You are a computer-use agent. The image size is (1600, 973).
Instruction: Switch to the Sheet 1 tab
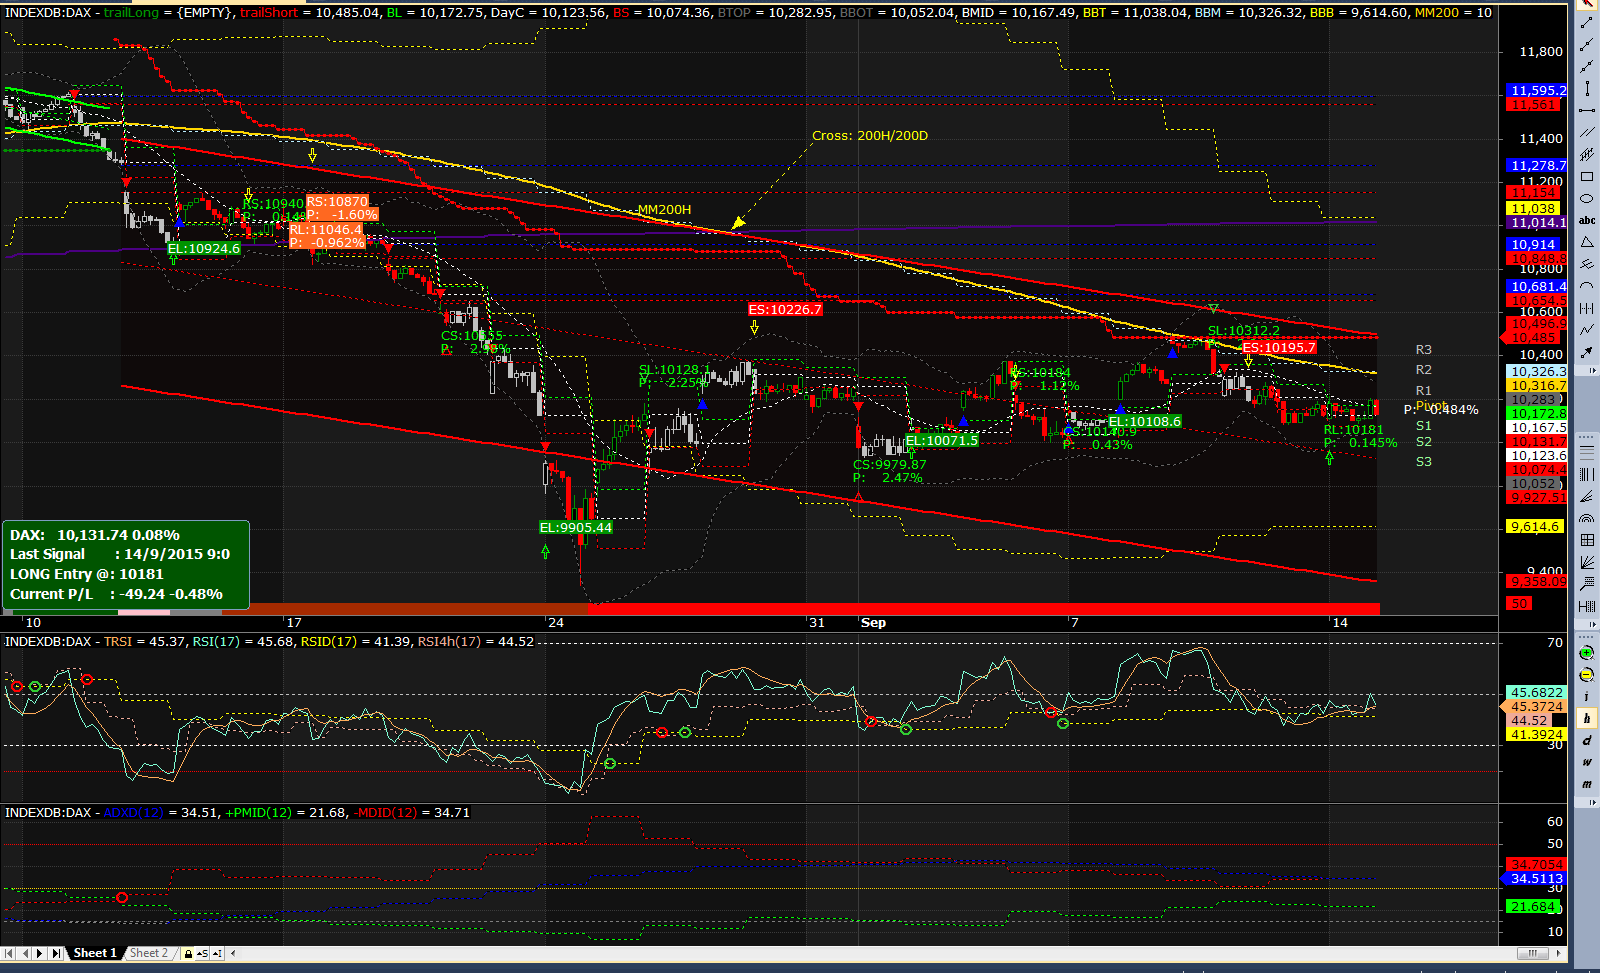pyautogui.click(x=95, y=953)
